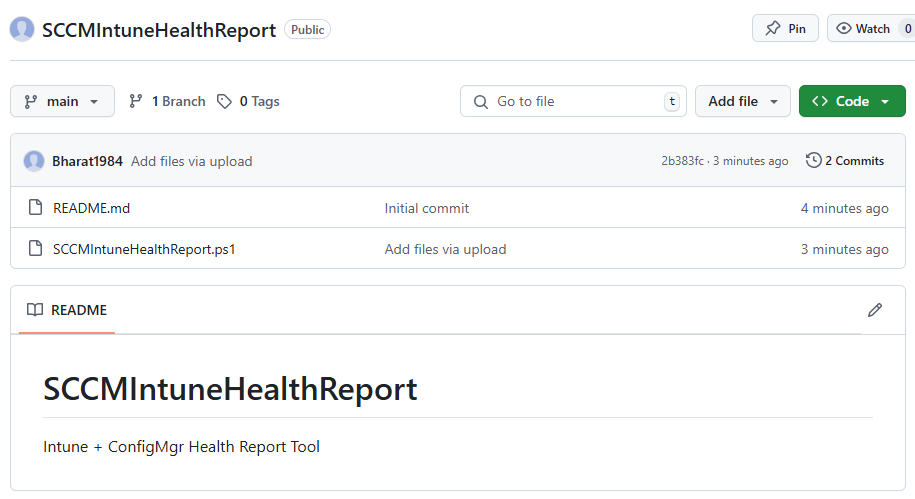Screen dimensions: 915x499
Task: Open the SCCMIntuneHealthReport.ps1 file
Action: (144, 249)
